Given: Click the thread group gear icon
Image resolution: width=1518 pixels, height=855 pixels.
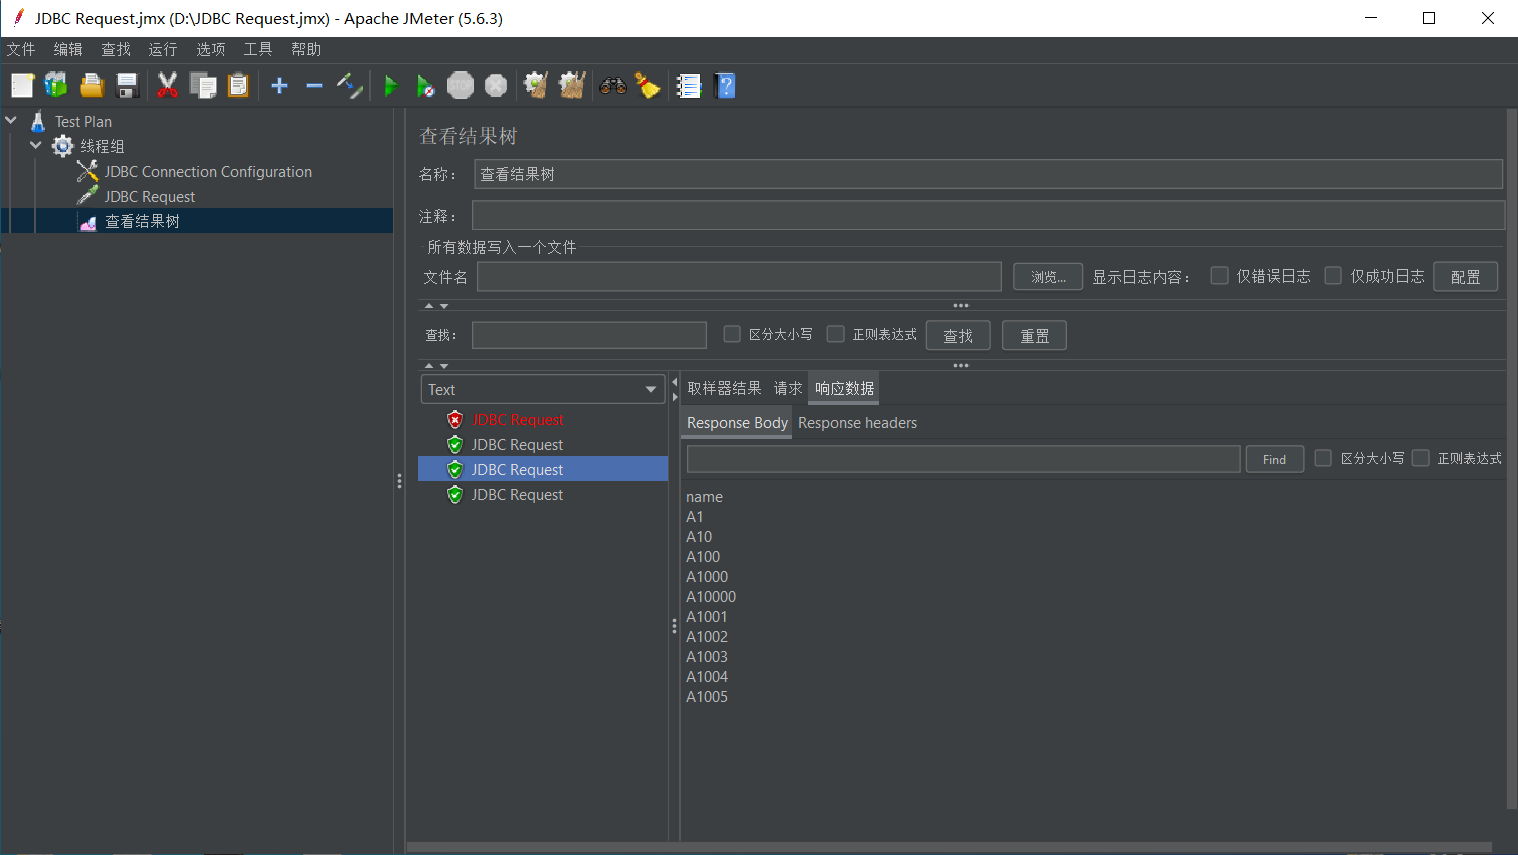Looking at the screenshot, I should (63, 146).
